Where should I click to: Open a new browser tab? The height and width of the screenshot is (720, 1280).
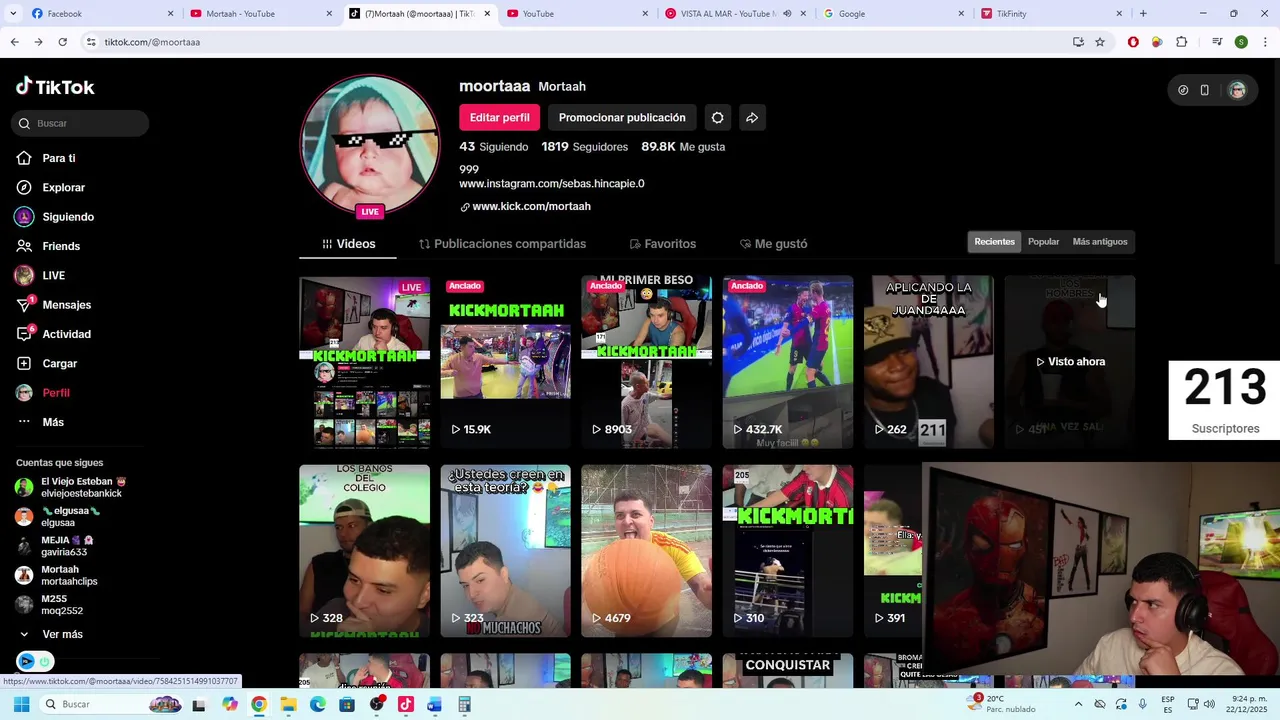1143,14
